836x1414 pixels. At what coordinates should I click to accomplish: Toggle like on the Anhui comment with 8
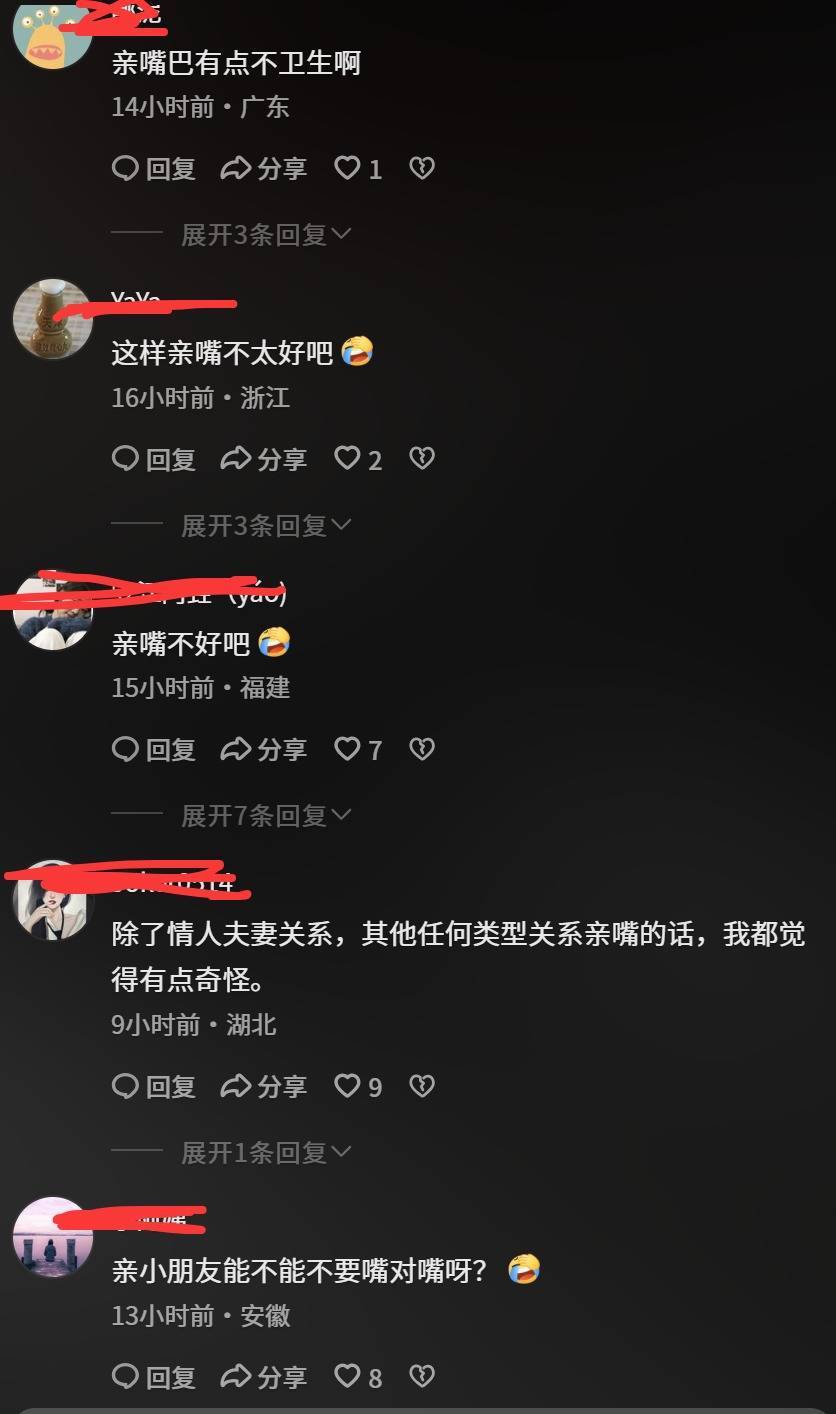pyautogui.click(x=358, y=1378)
